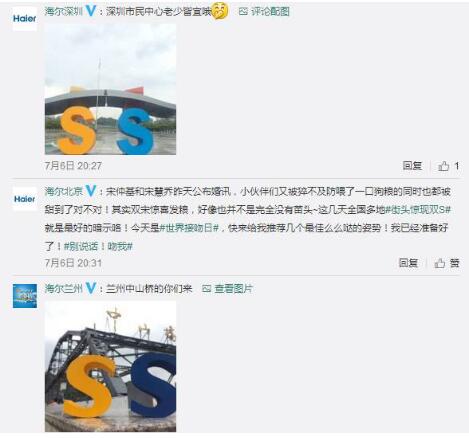Image resolution: width=469 pixels, height=438 pixels.
Task: Open hashtag #街头惊现双S#
Action: pos(418,210)
